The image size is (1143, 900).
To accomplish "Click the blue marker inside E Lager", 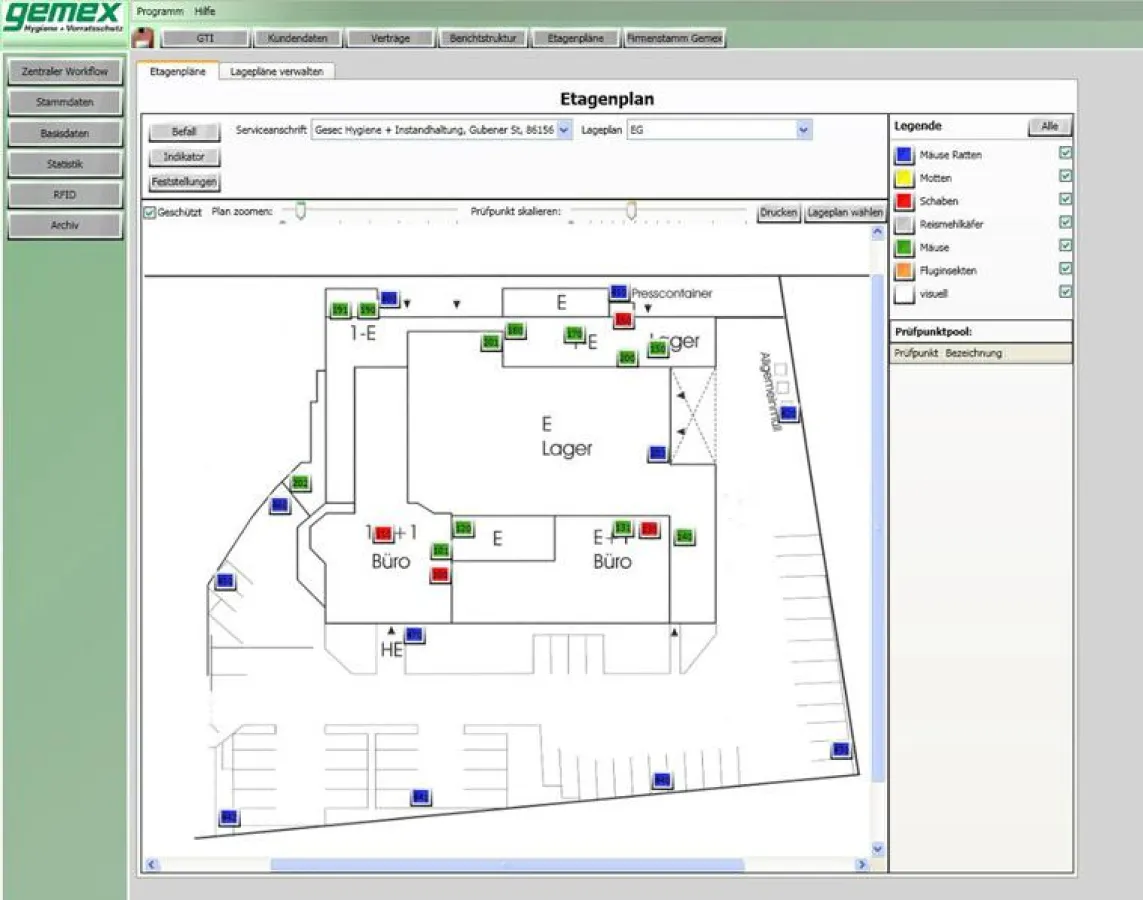I will (x=657, y=453).
